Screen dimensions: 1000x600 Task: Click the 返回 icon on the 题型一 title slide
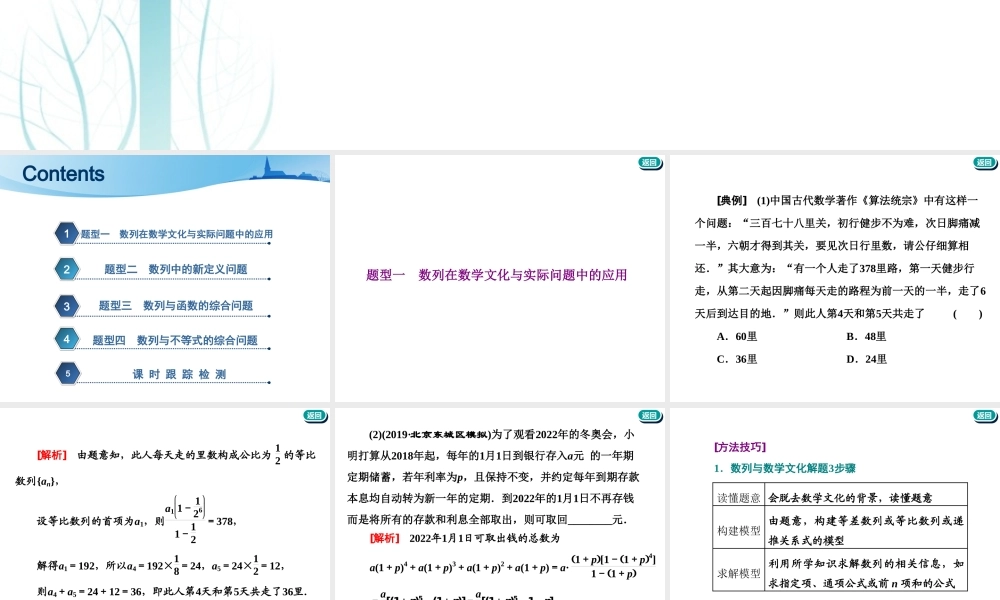(x=651, y=162)
